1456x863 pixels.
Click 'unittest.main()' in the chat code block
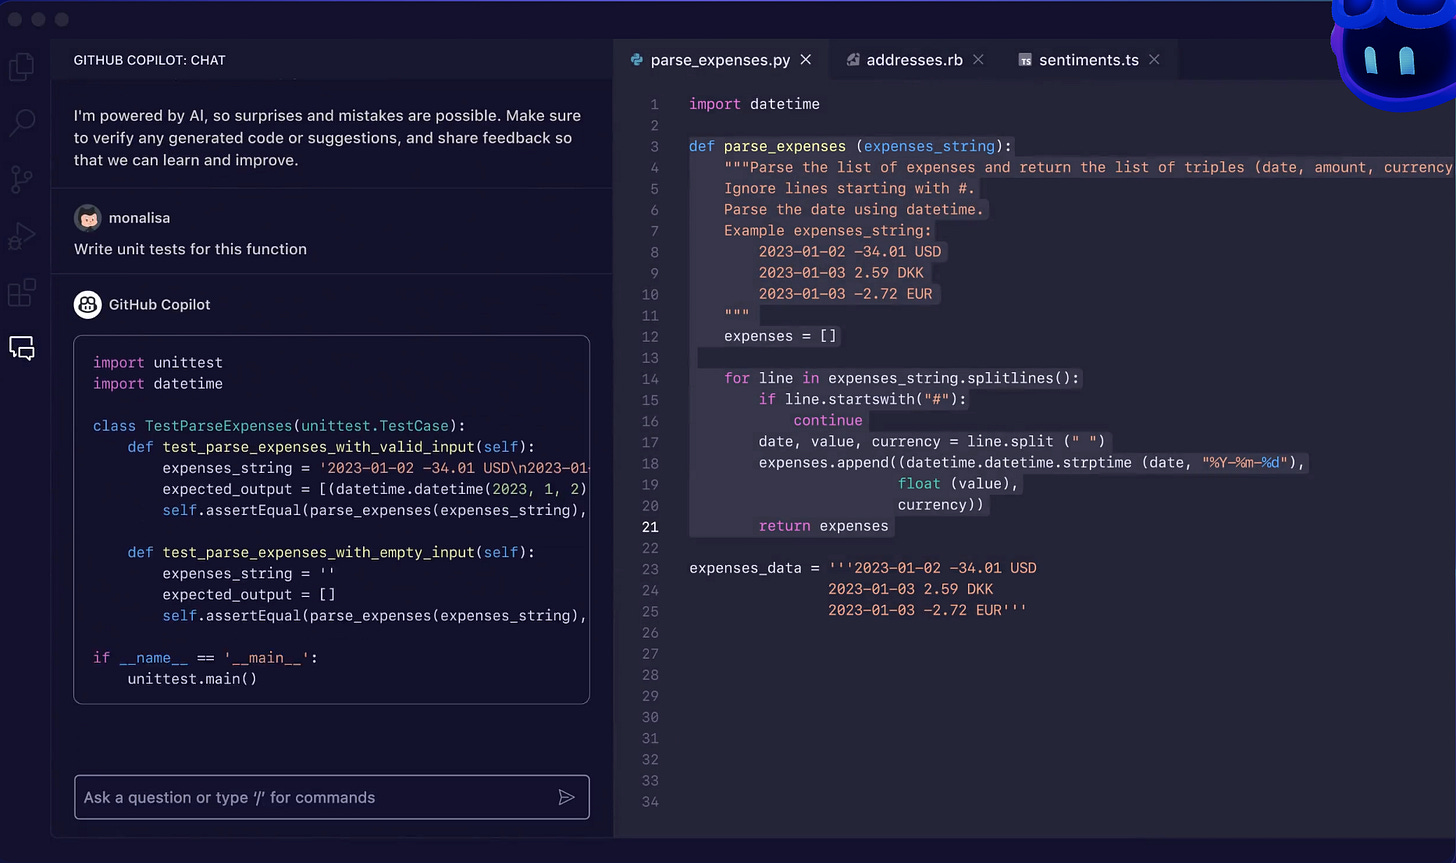click(192, 679)
